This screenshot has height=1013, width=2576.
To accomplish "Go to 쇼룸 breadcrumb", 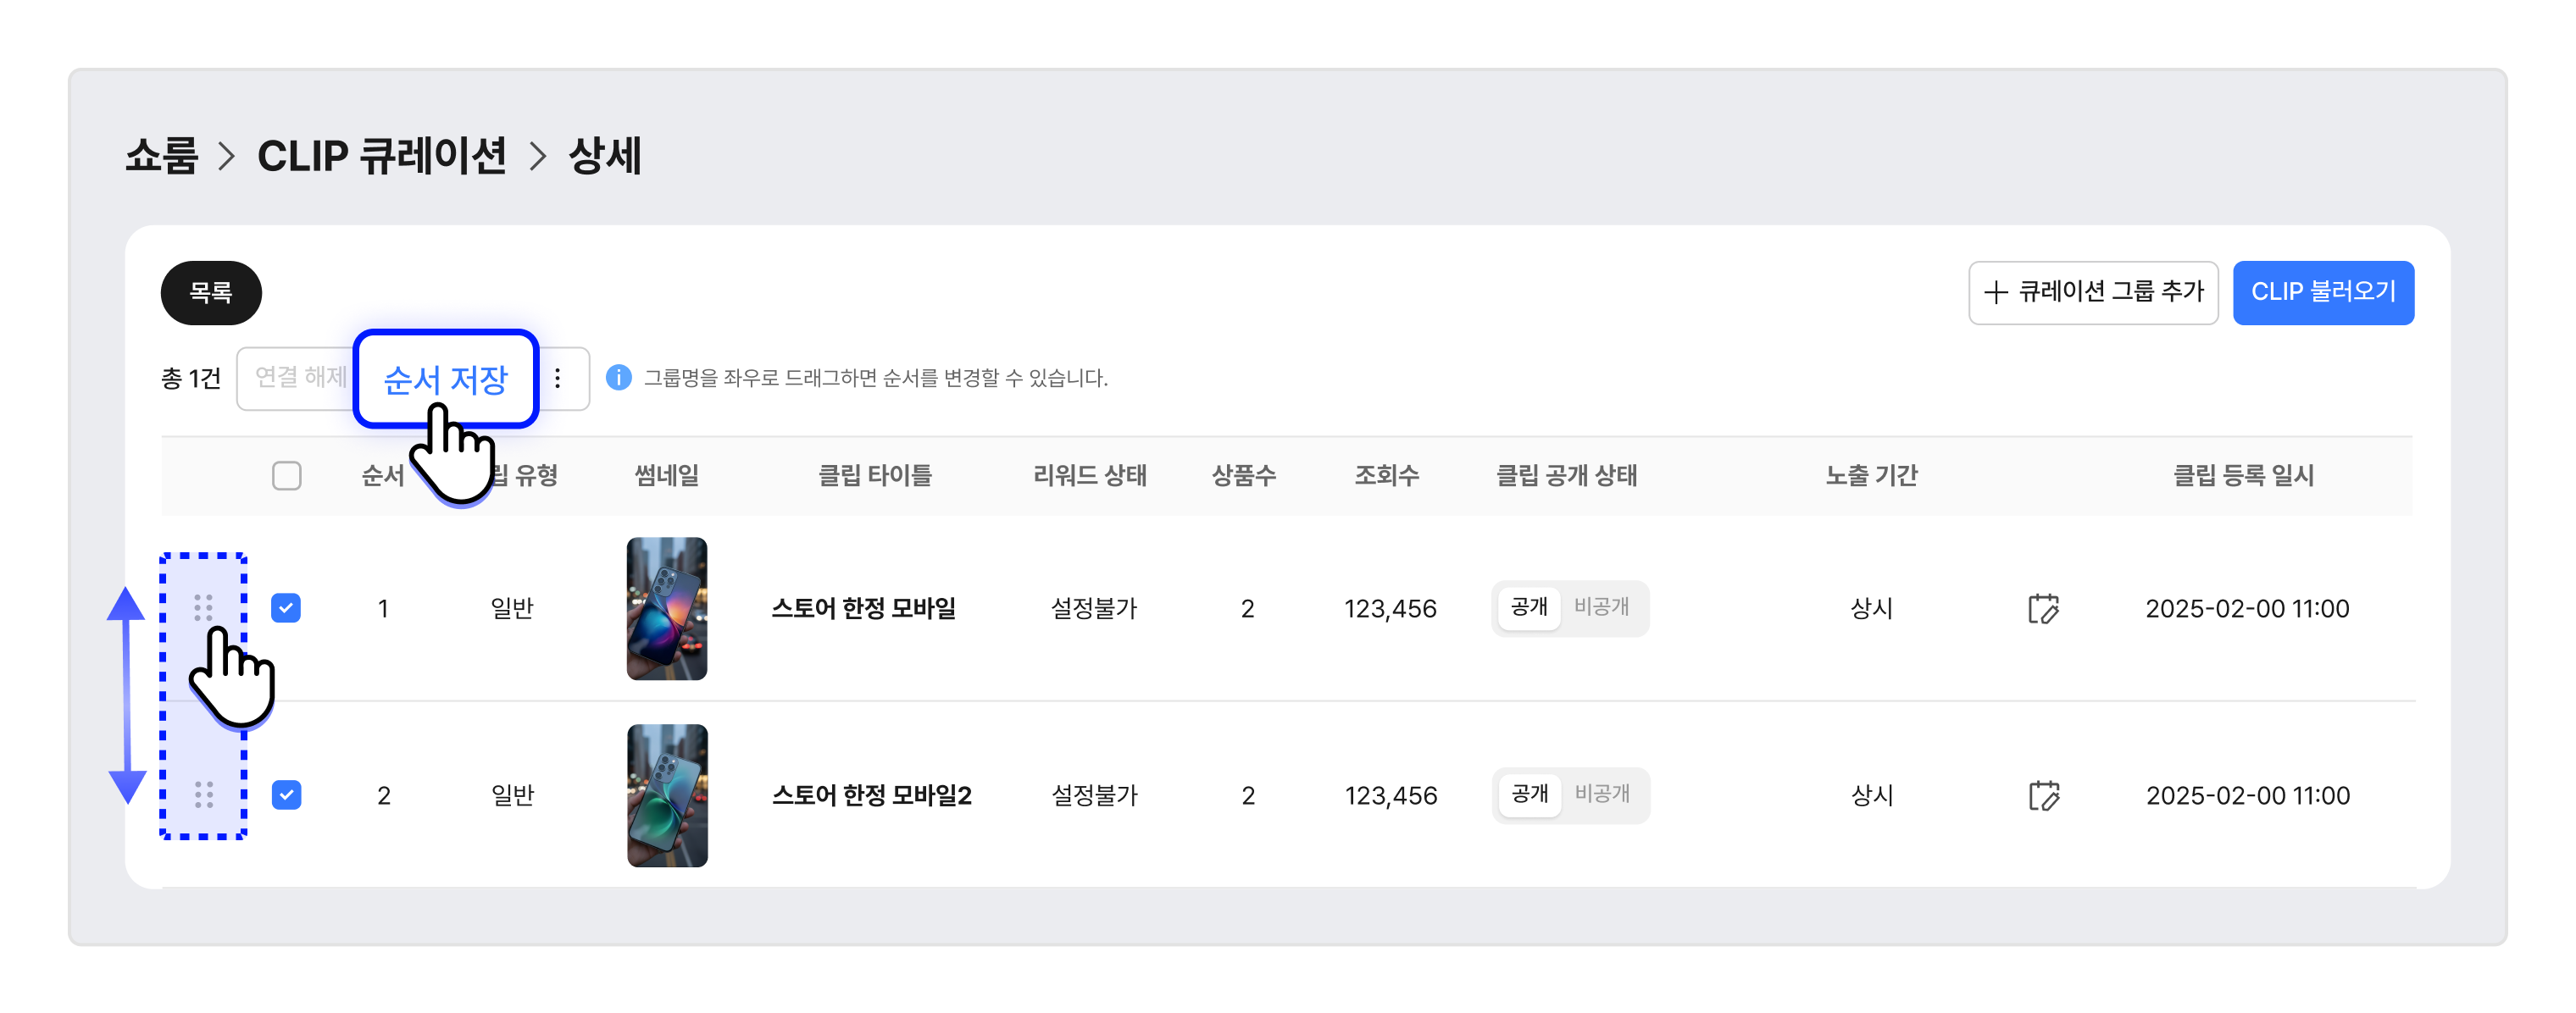I will 162,156.
